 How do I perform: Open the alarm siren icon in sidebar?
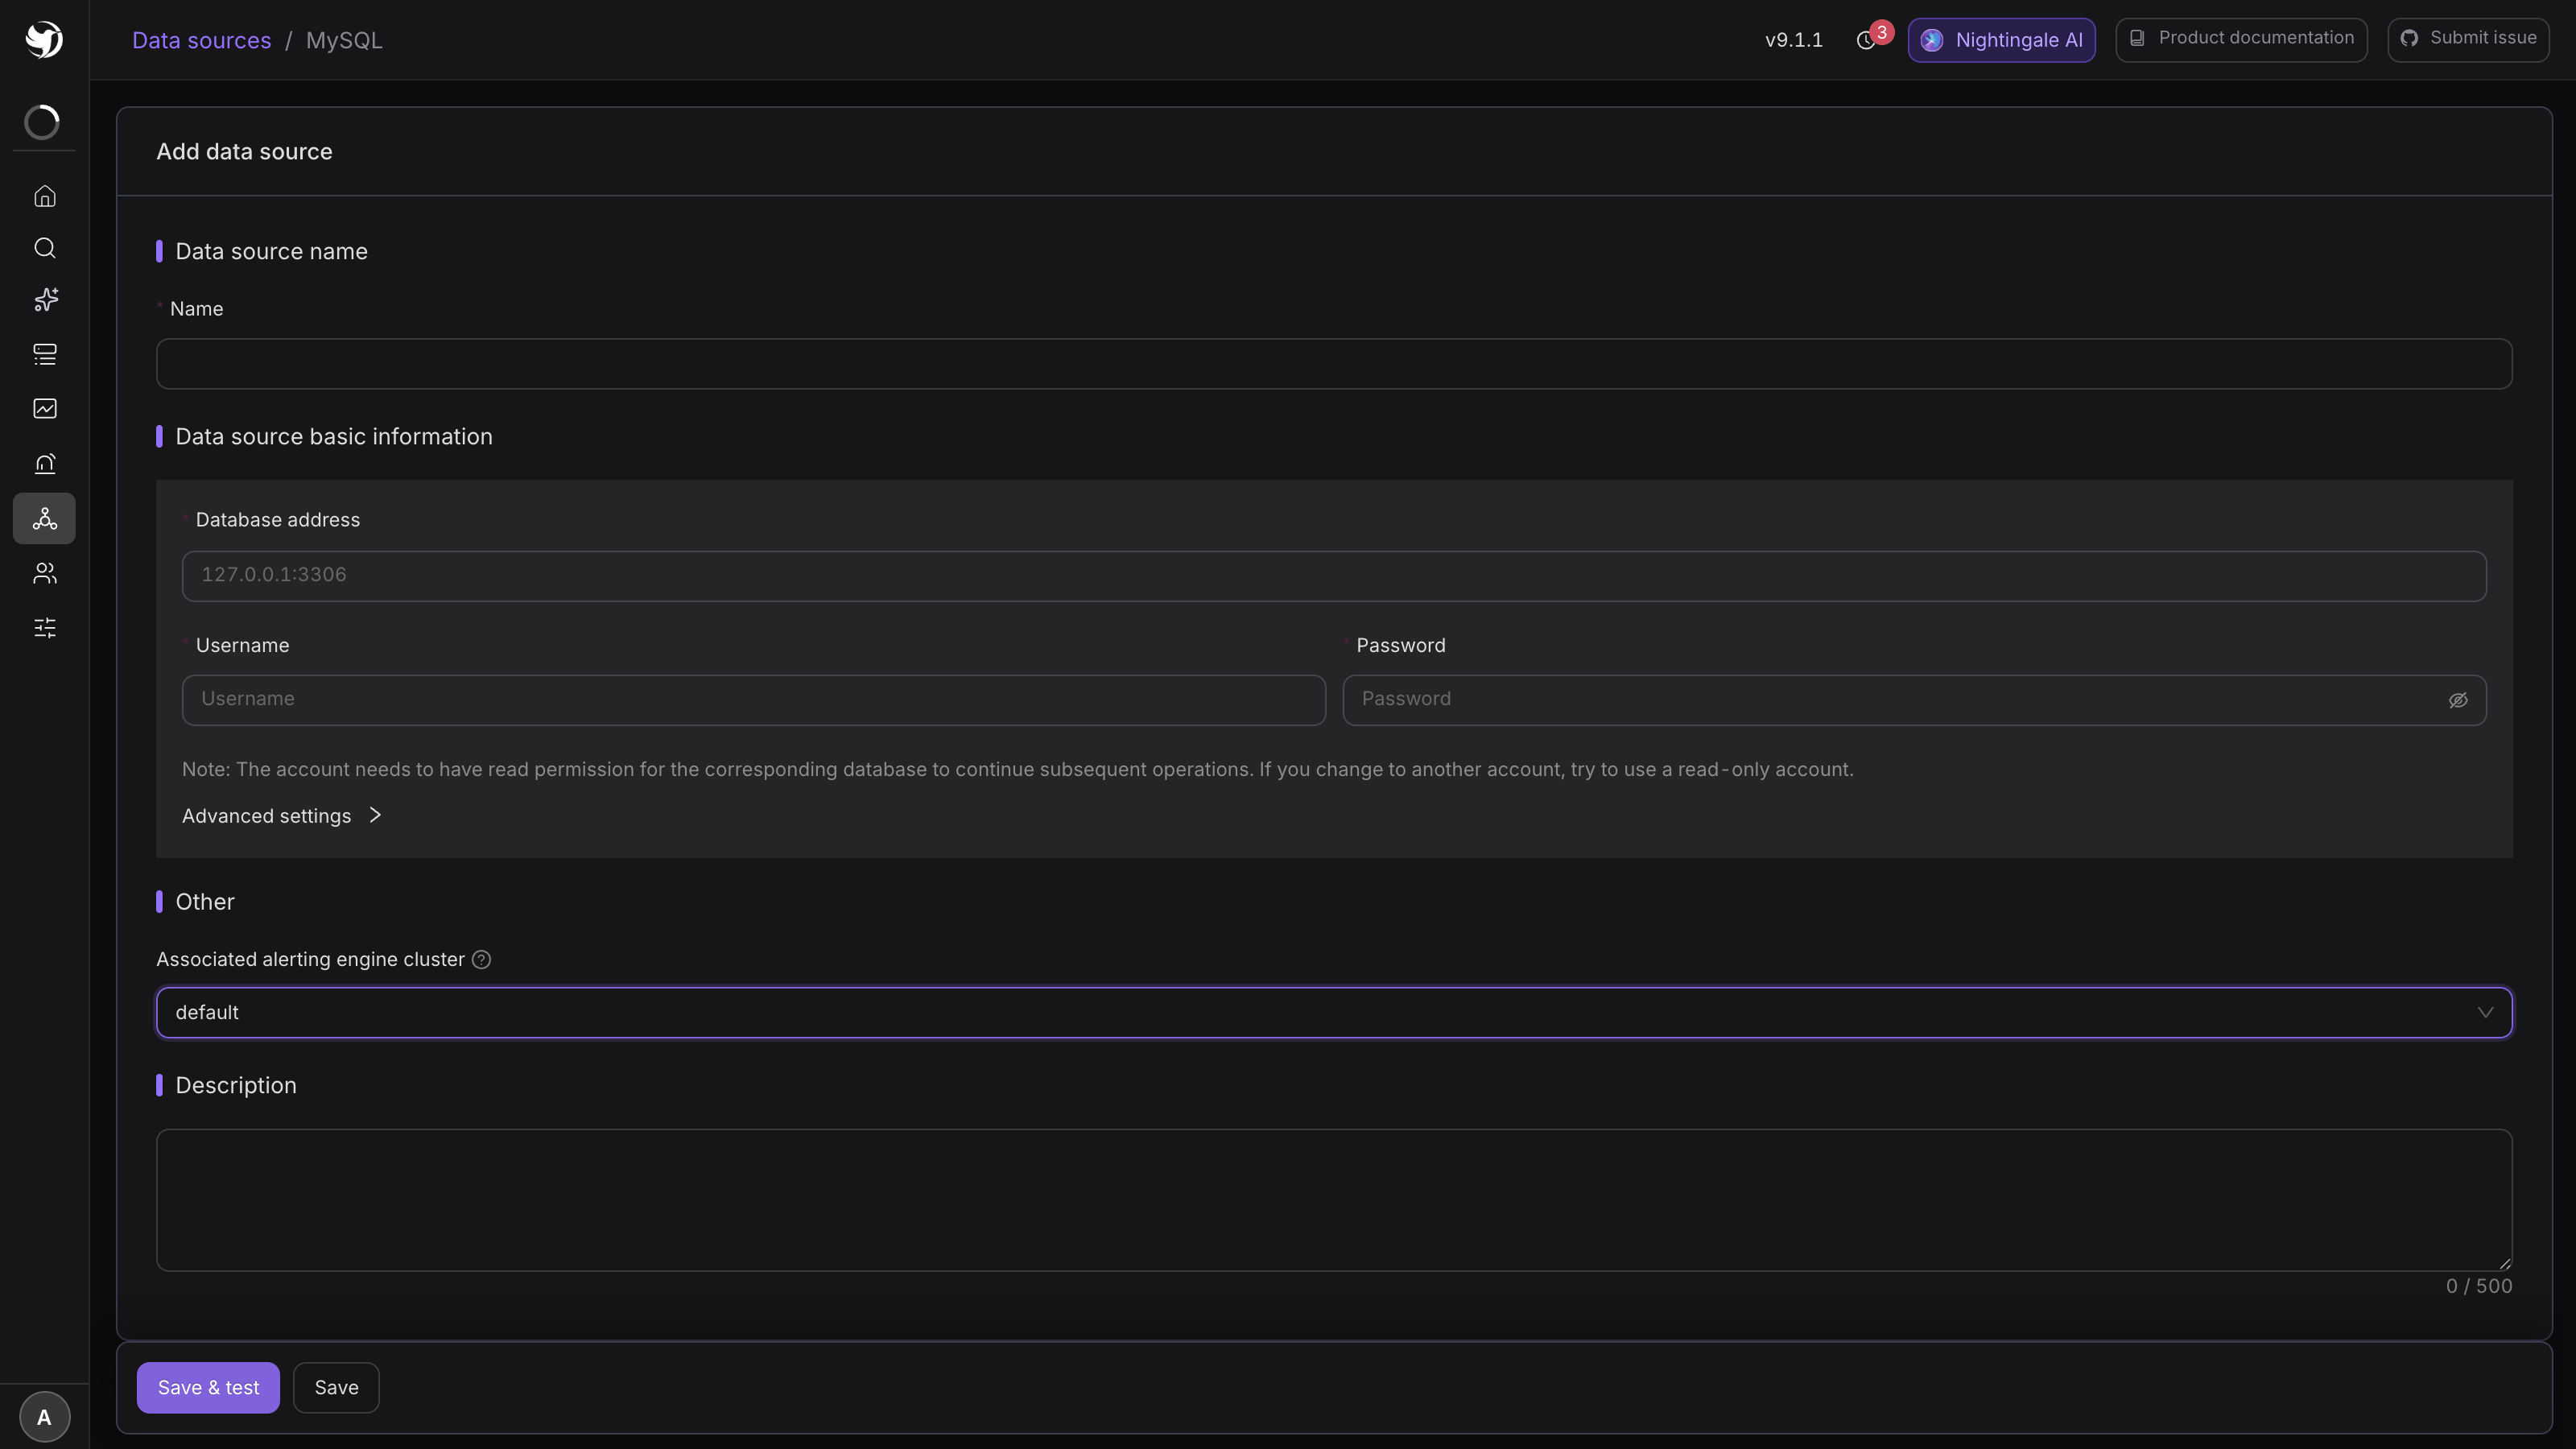click(x=44, y=463)
